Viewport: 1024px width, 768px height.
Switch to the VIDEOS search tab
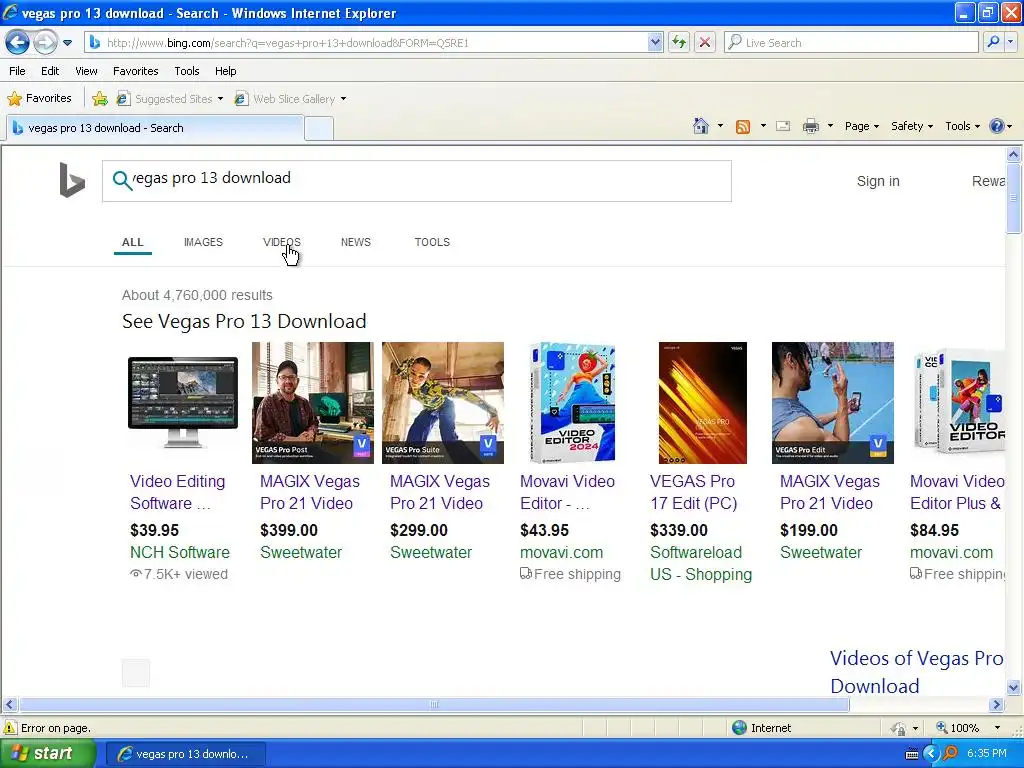click(281, 242)
